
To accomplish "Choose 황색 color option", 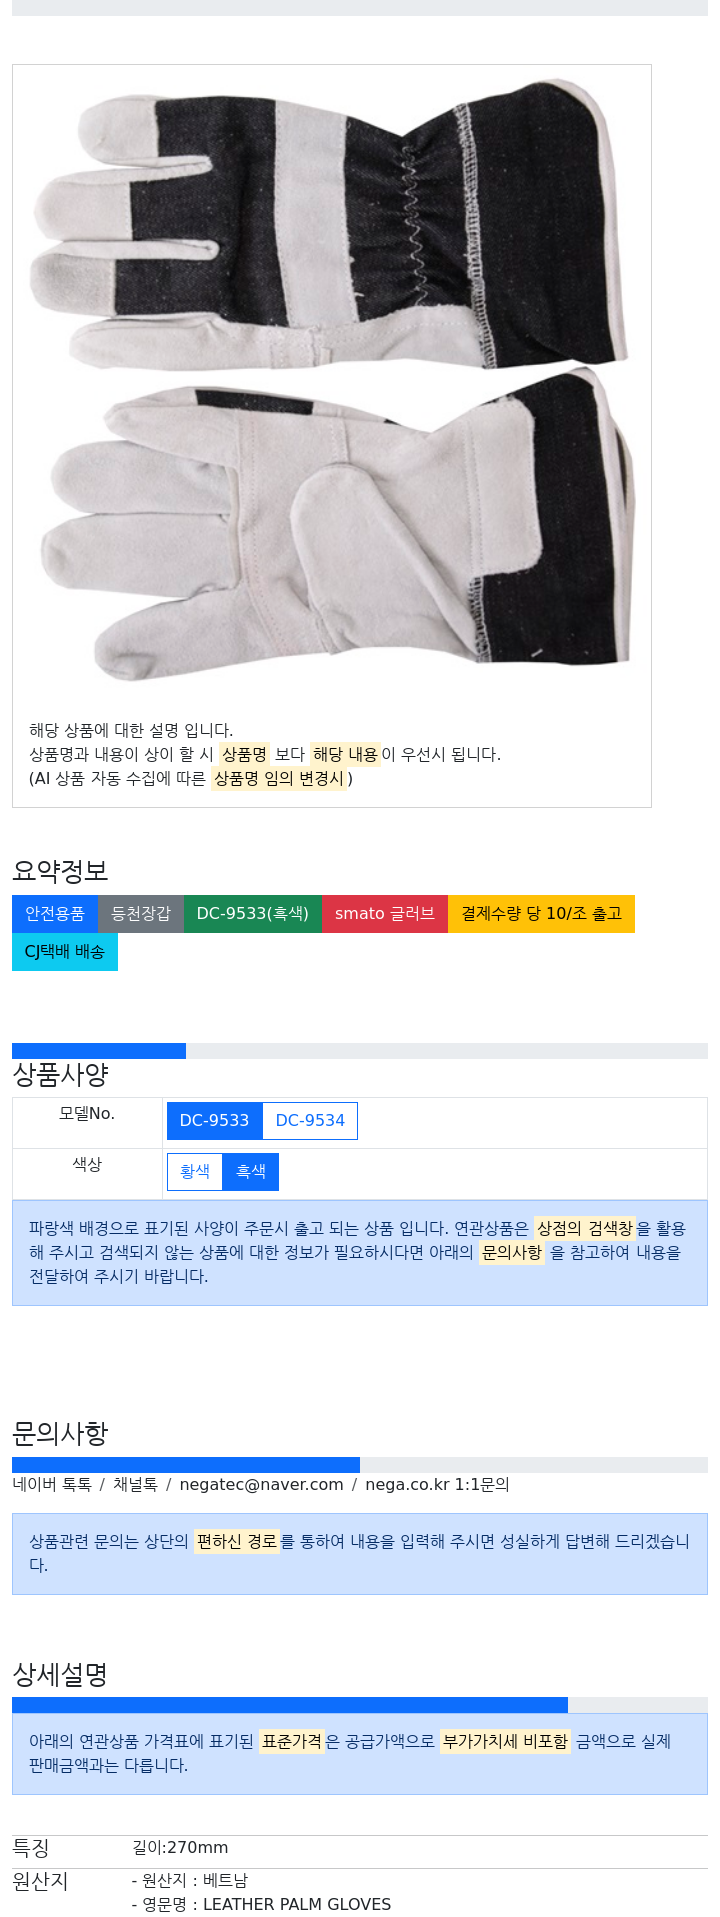I will pyautogui.click(x=195, y=1171).
